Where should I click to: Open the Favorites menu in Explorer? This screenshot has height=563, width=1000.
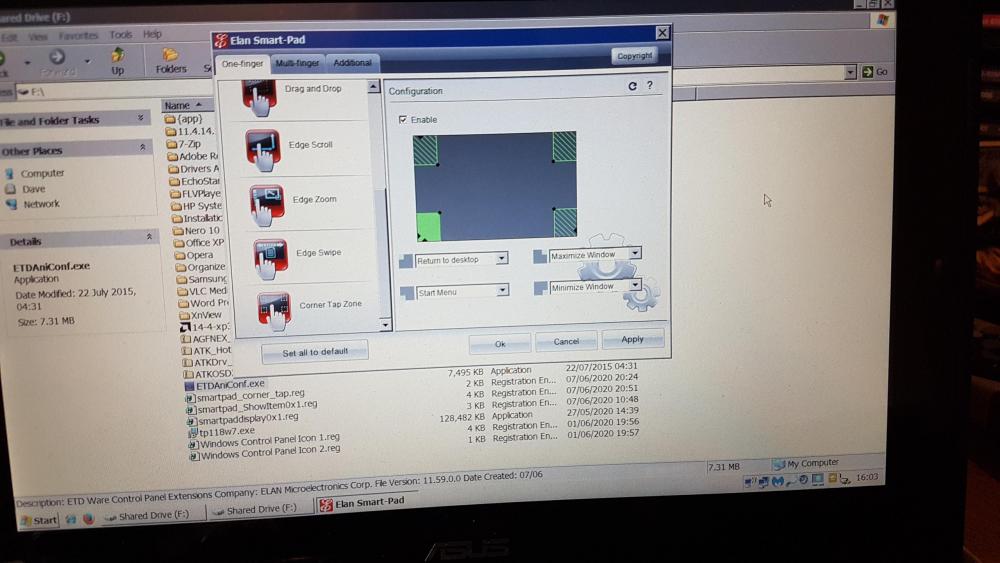(78, 36)
